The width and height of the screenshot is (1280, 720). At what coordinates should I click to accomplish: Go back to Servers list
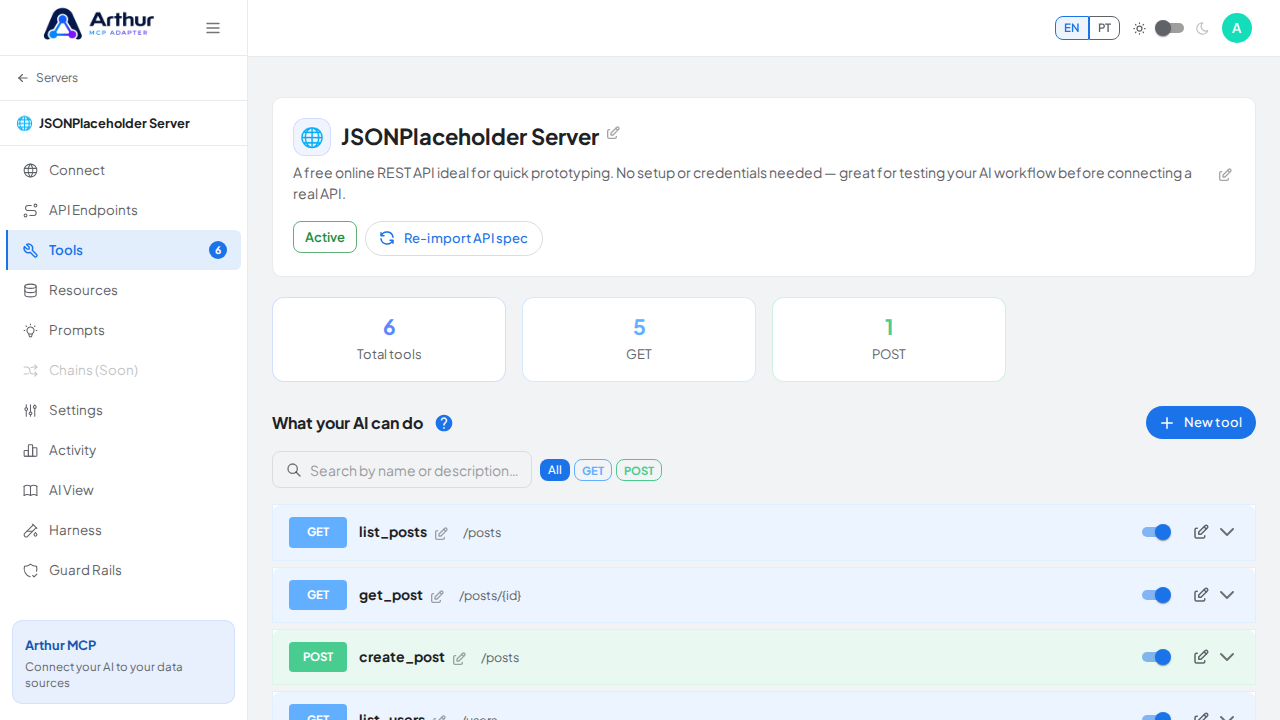tap(47, 78)
